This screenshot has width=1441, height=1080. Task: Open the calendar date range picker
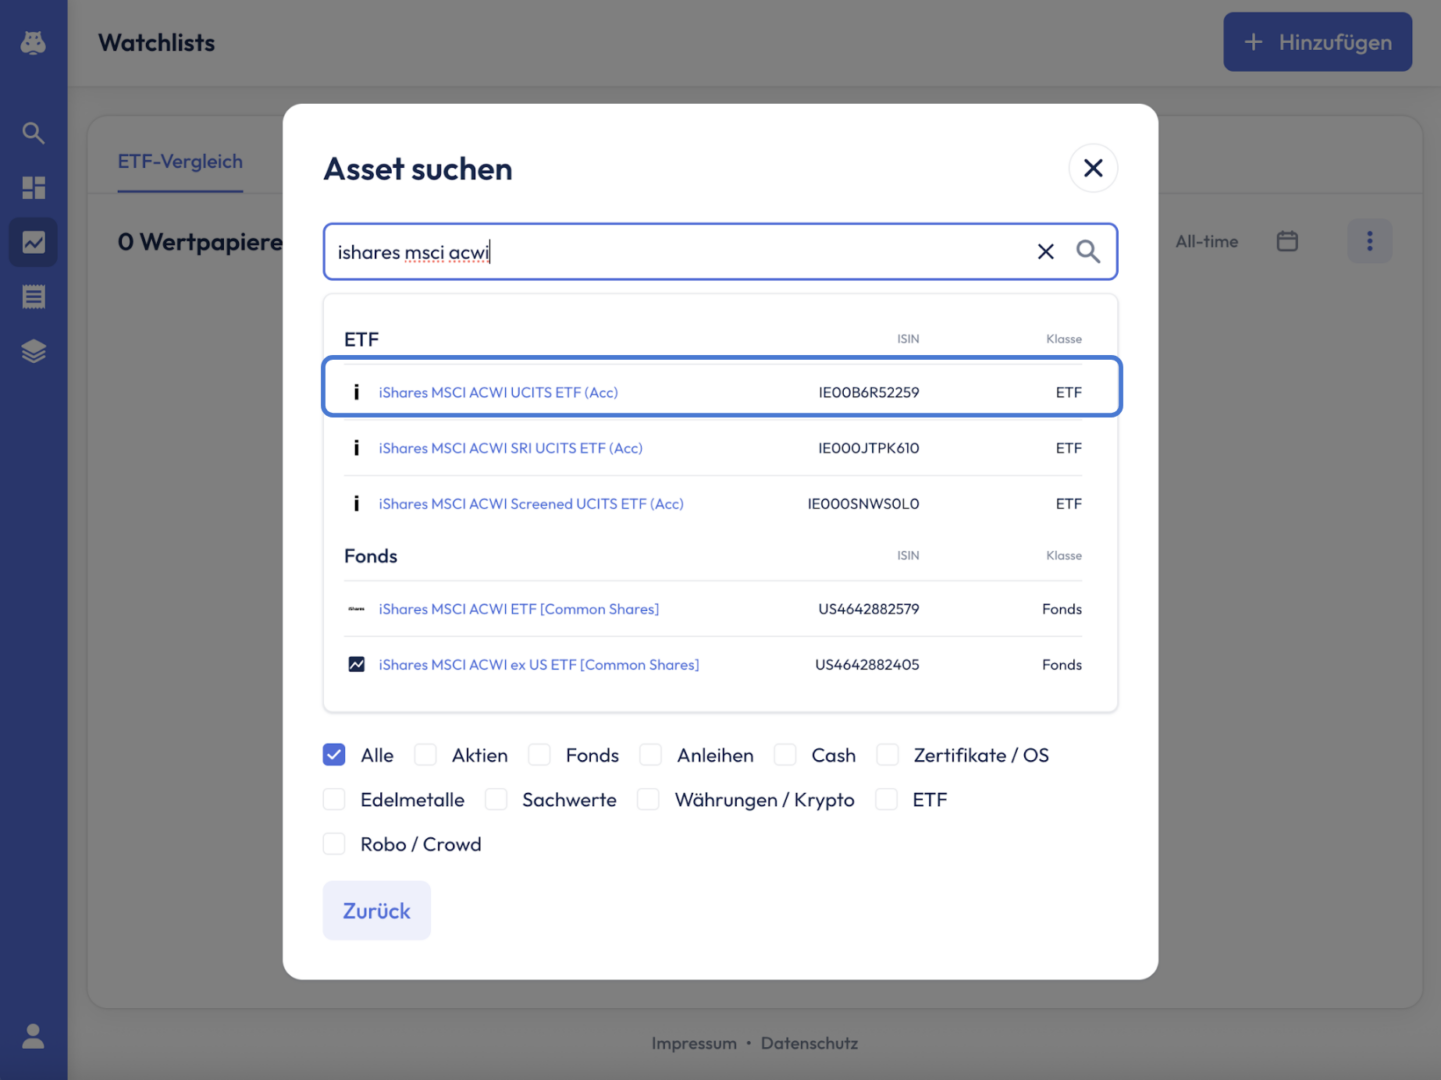(1287, 241)
